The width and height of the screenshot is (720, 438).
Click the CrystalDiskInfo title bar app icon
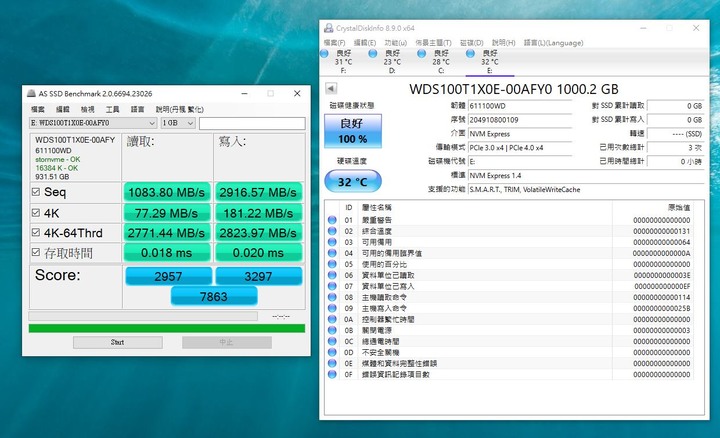(328, 28)
